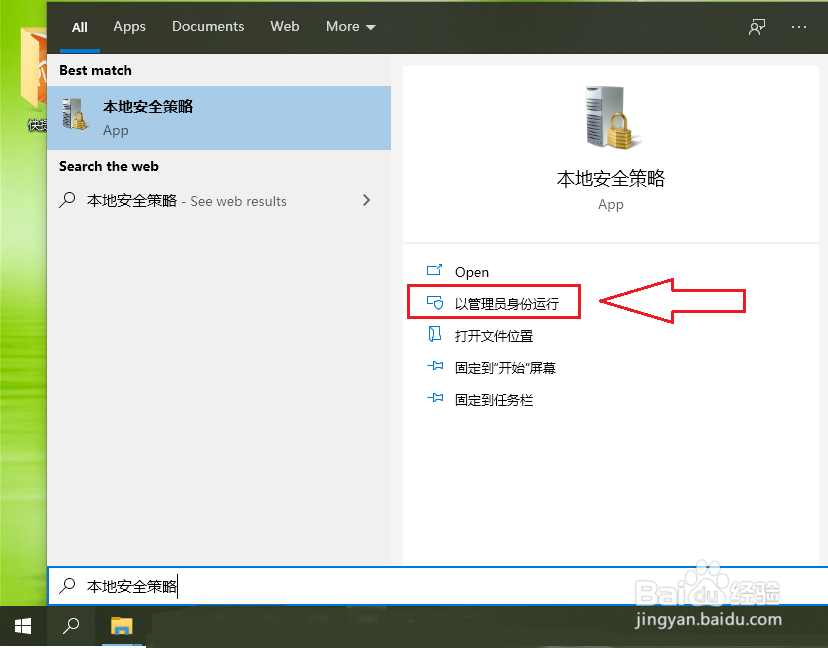Screen dimensions: 828x648
Task: Expand the See web results arrow
Action: coord(368,201)
